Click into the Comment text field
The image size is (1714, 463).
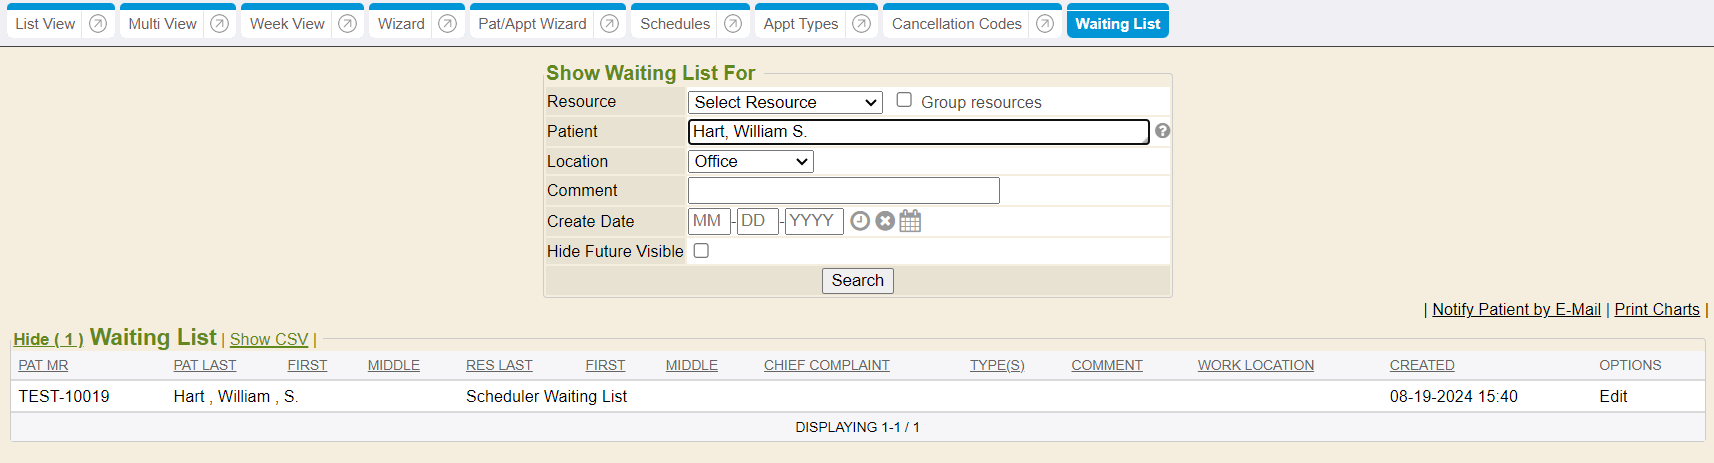pos(843,191)
